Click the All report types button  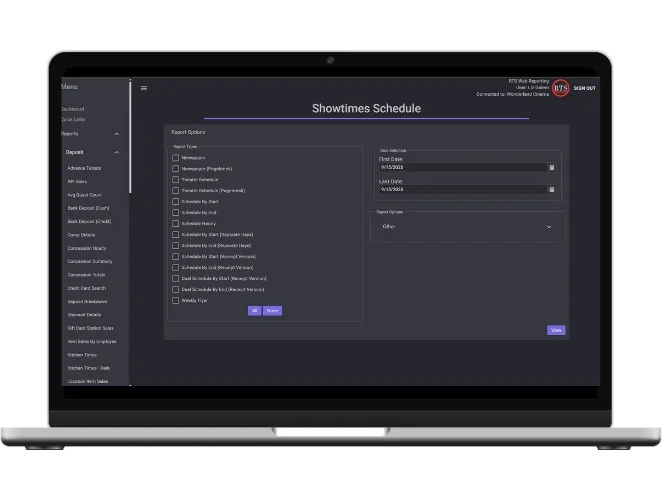255,311
